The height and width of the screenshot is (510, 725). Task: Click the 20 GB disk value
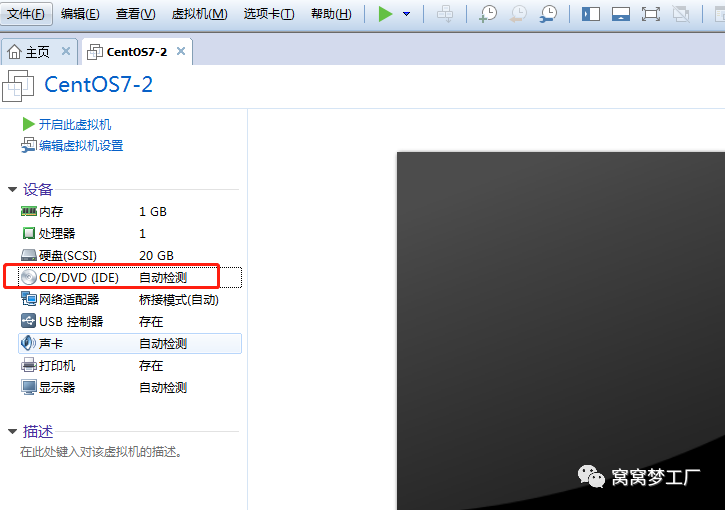pyautogui.click(x=156, y=256)
